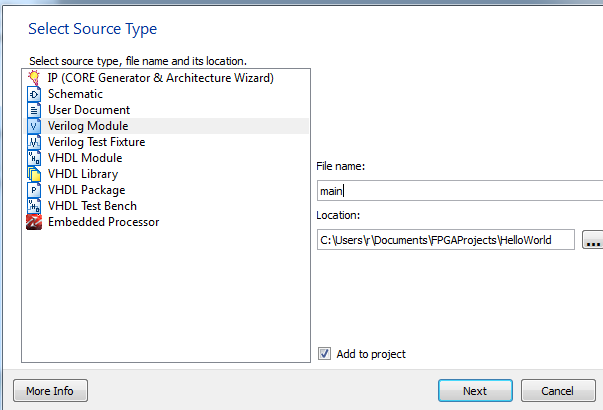Open More Info help
The width and height of the screenshot is (603, 410).
(x=50, y=391)
